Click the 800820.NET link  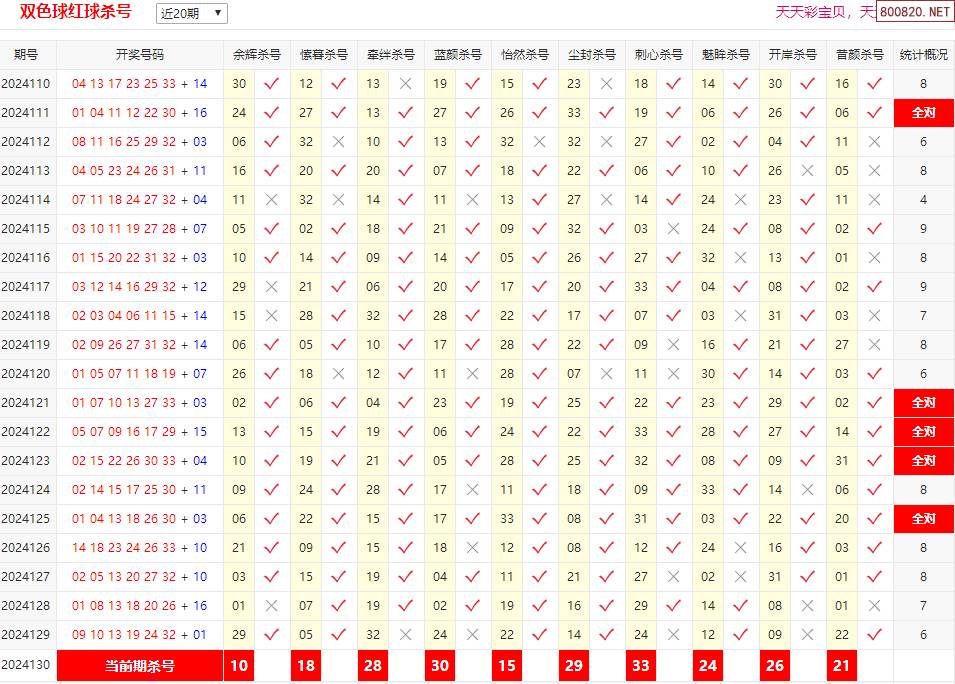(915, 12)
